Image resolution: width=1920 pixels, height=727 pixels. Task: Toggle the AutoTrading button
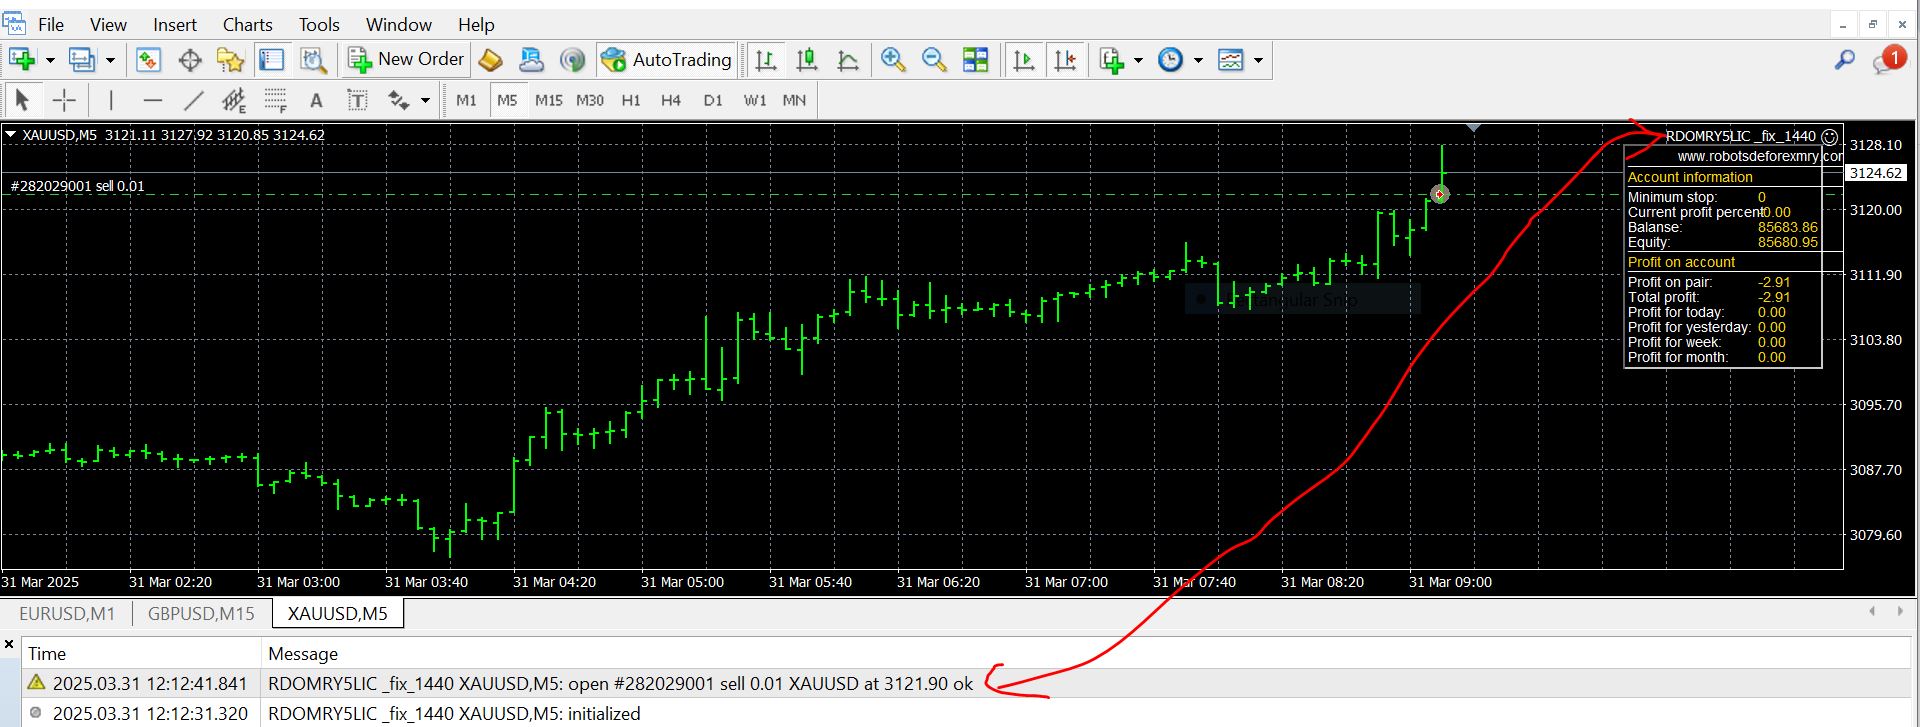(x=667, y=60)
